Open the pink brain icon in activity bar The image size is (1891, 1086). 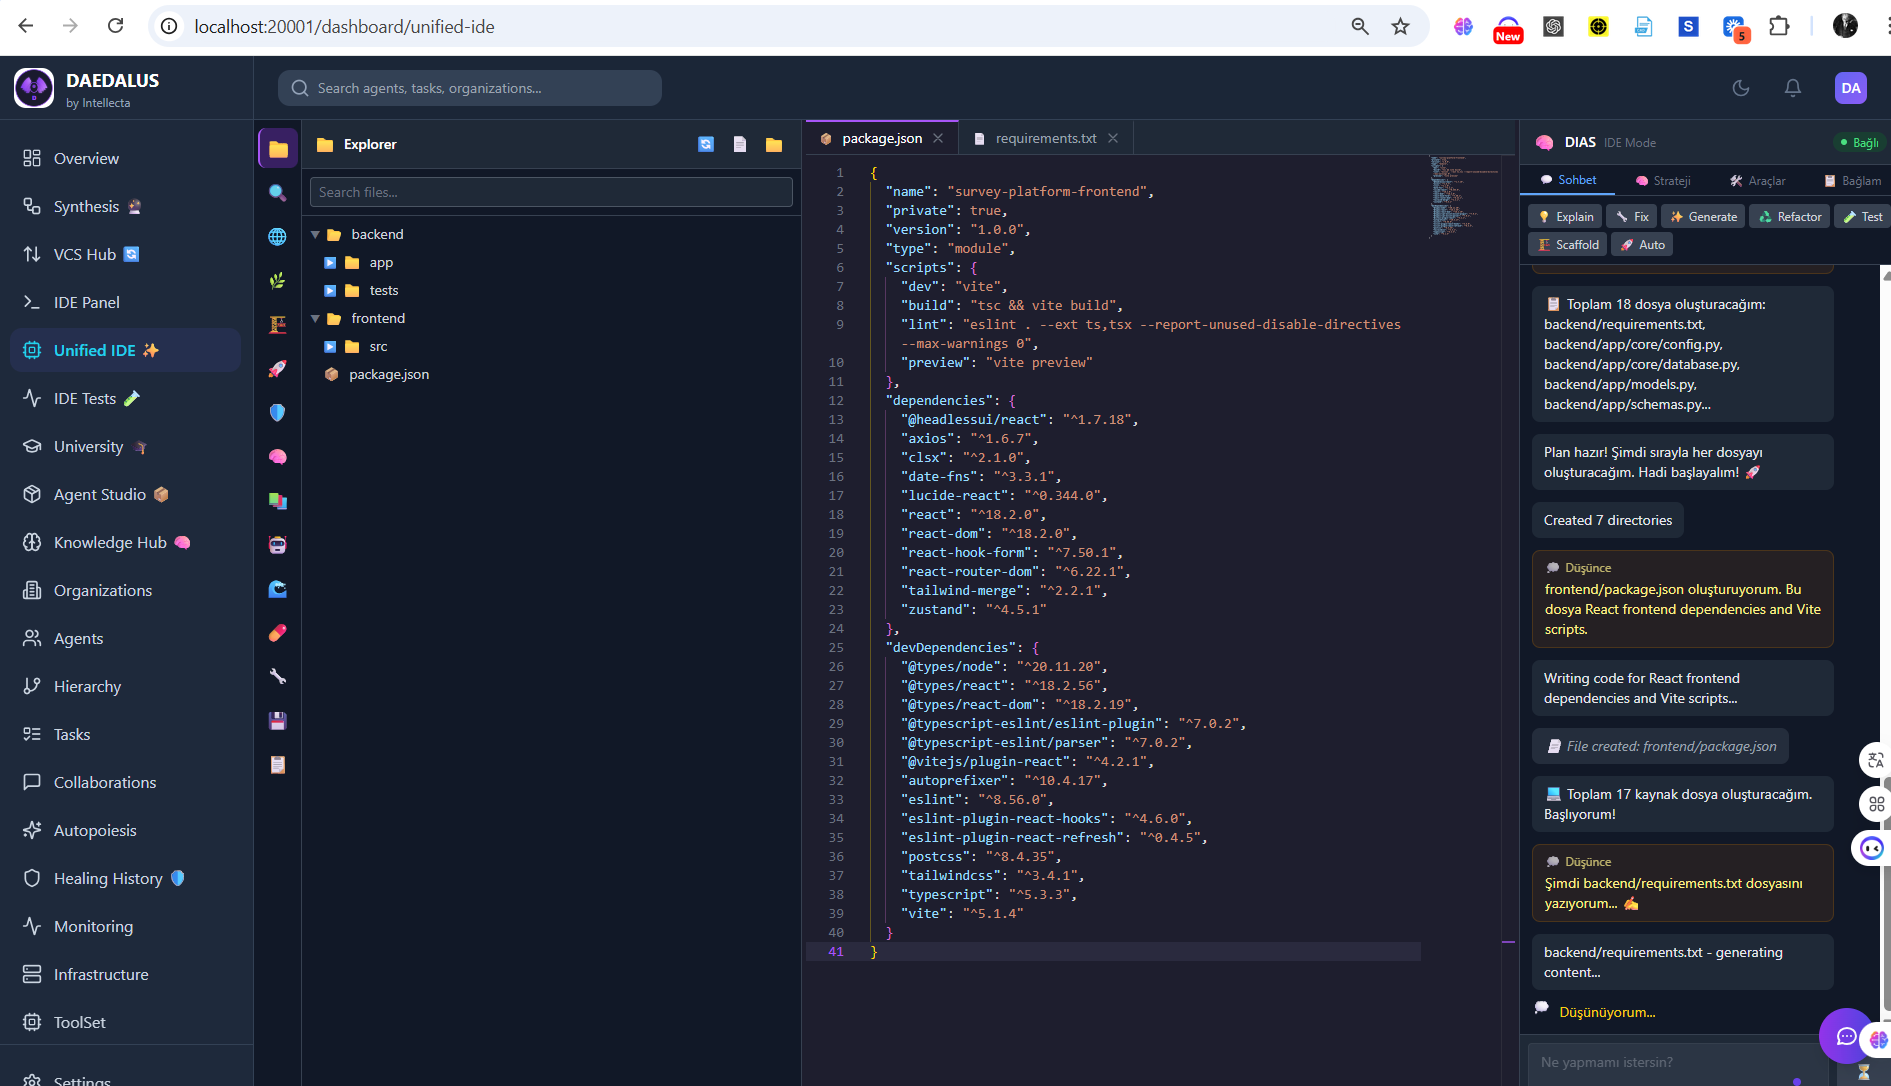coord(278,457)
